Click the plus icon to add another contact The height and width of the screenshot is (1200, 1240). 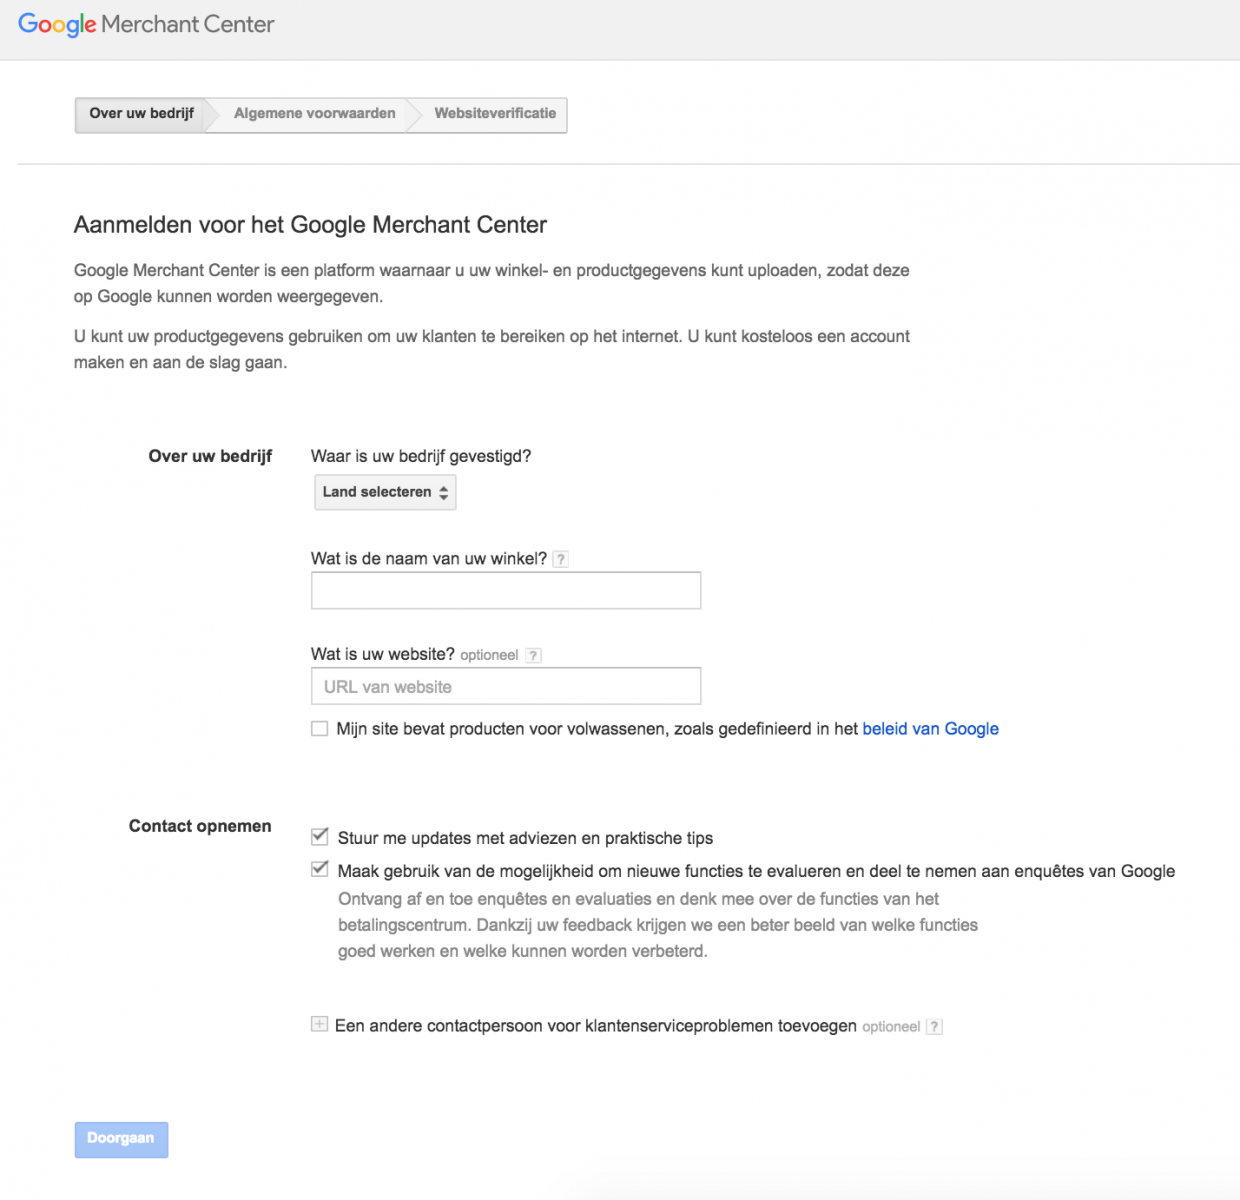(x=319, y=1025)
